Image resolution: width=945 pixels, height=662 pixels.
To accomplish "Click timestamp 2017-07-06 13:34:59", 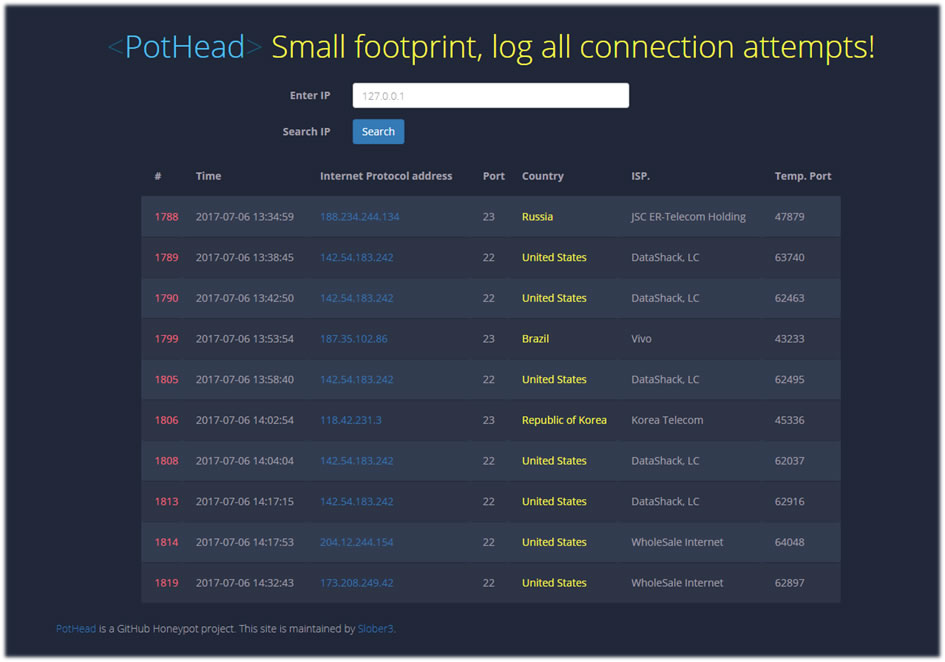I will coord(245,216).
